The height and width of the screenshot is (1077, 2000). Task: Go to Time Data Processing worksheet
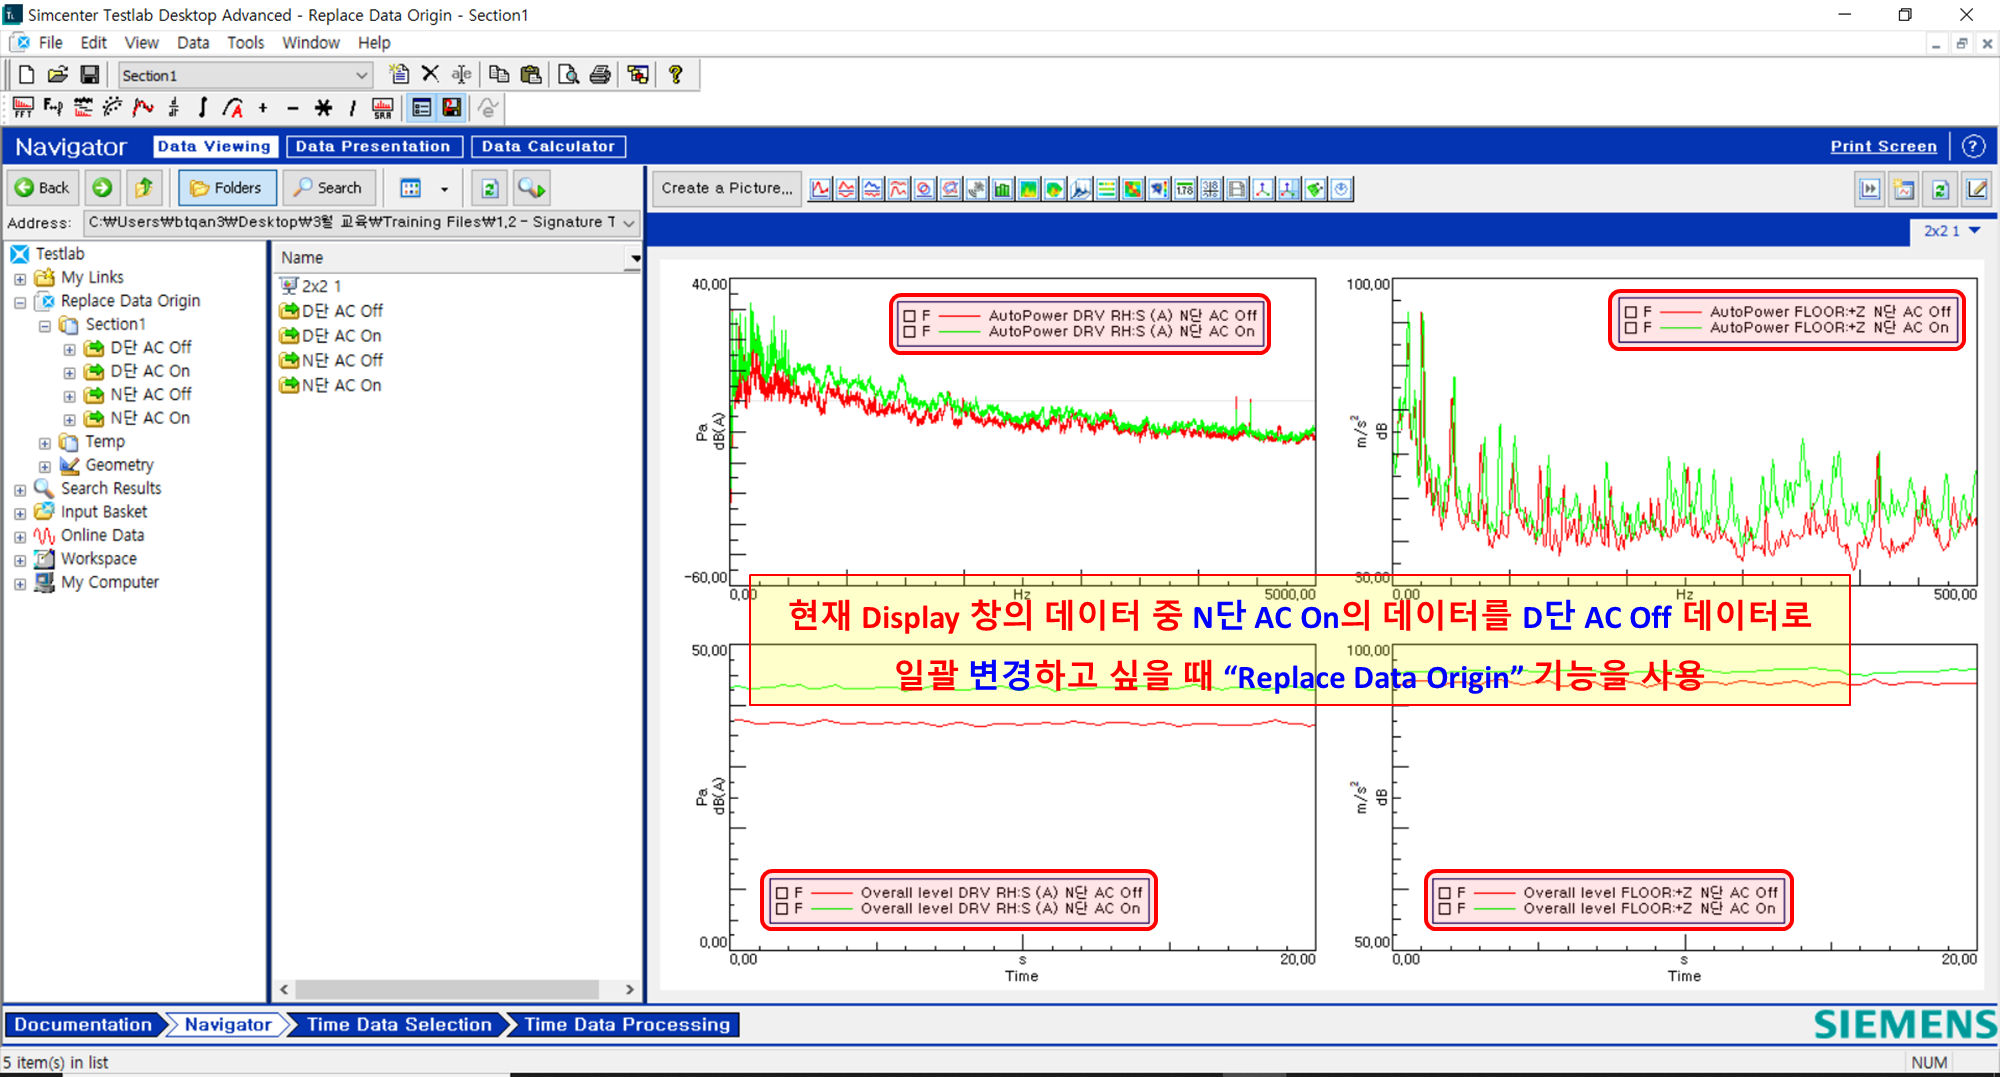[627, 1024]
